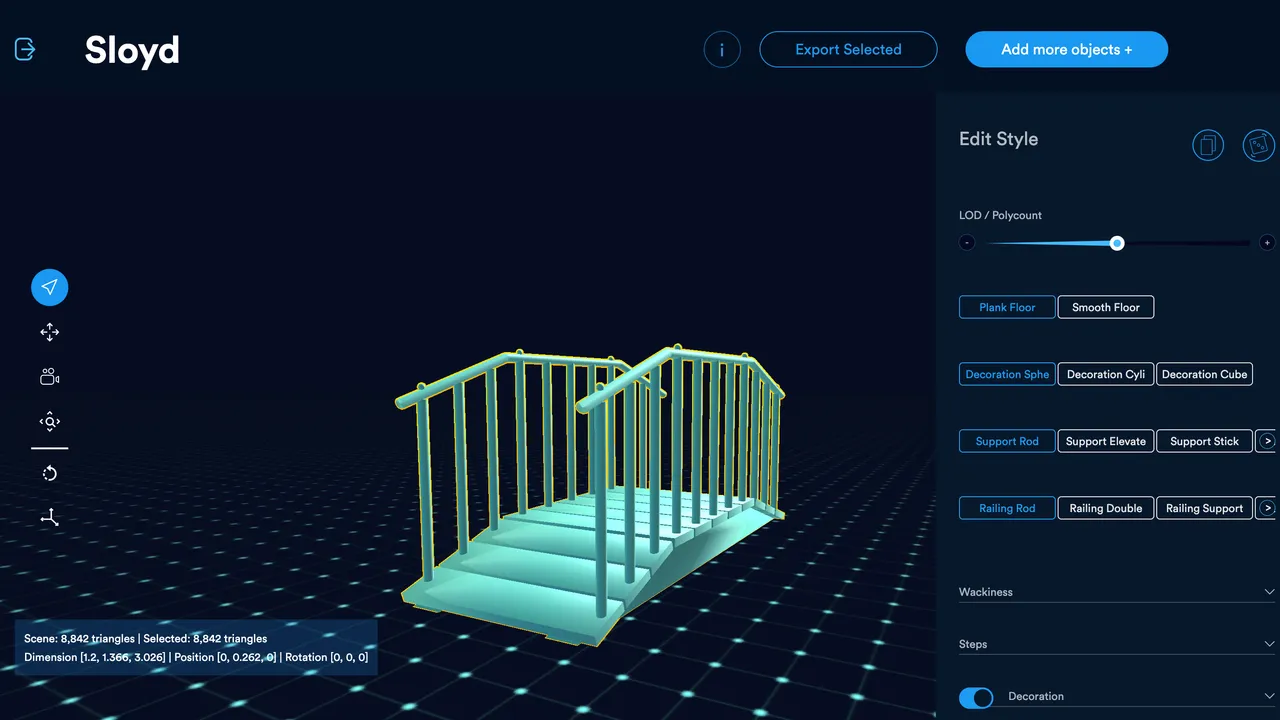Screen dimensions: 1280x720
Task: Choose the Decoration Cube option
Action: coord(1204,374)
